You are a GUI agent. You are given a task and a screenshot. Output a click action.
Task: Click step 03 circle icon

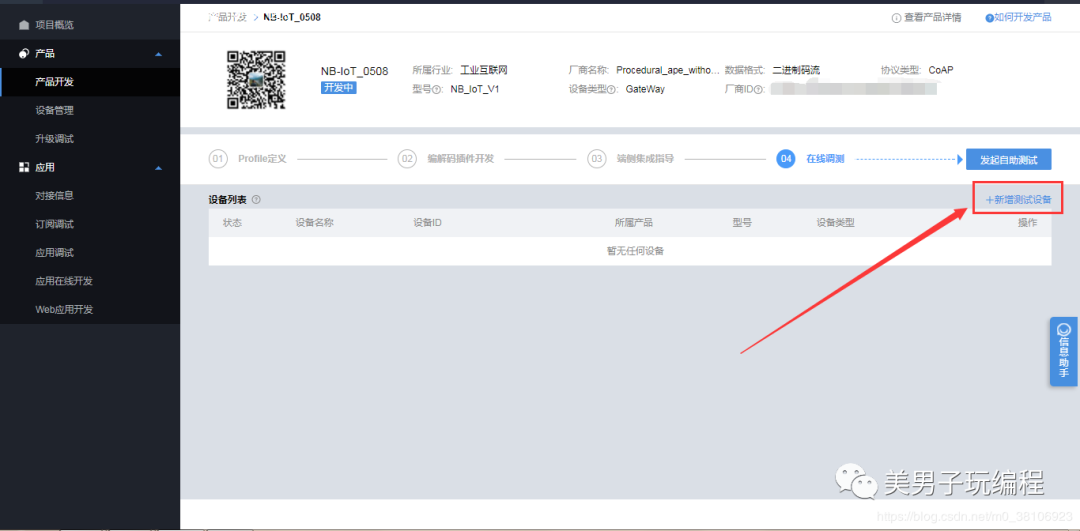596,159
